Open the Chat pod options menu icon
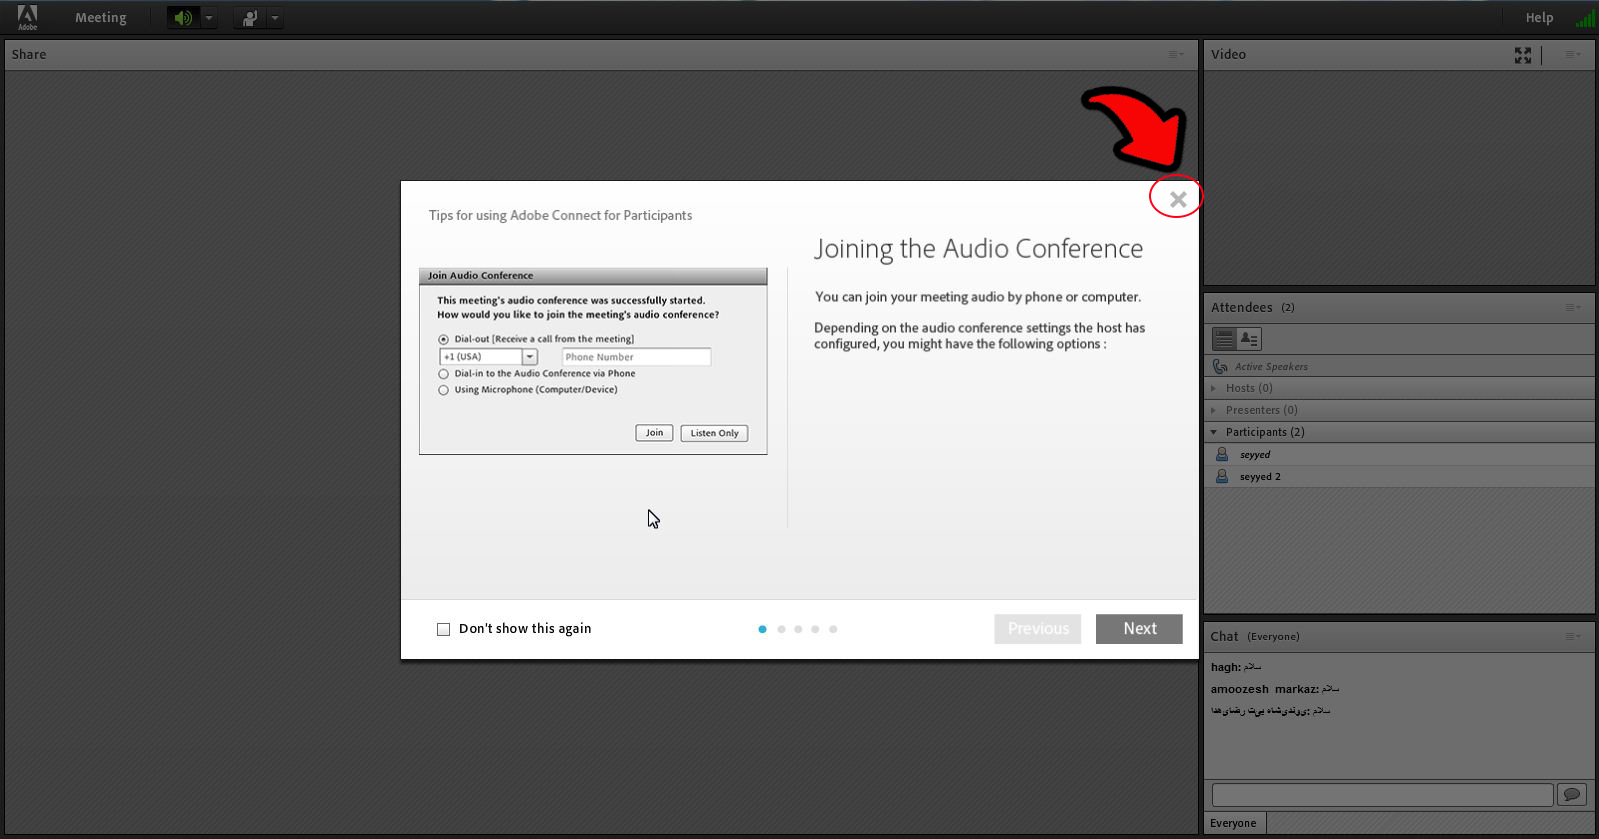 tap(1573, 637)
